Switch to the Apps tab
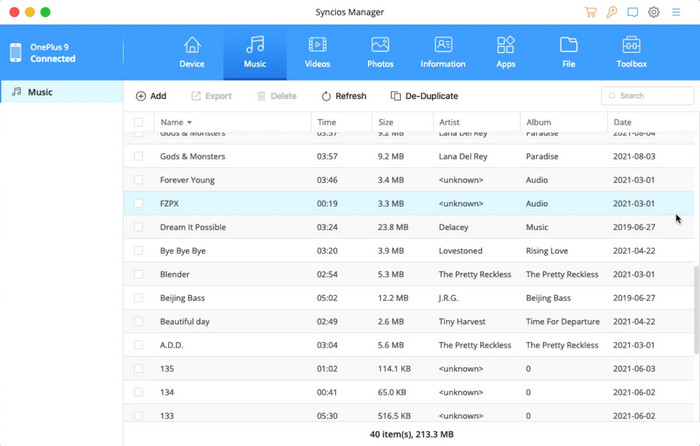This screenshot has width=700, height=446. [x=506, y=52]
